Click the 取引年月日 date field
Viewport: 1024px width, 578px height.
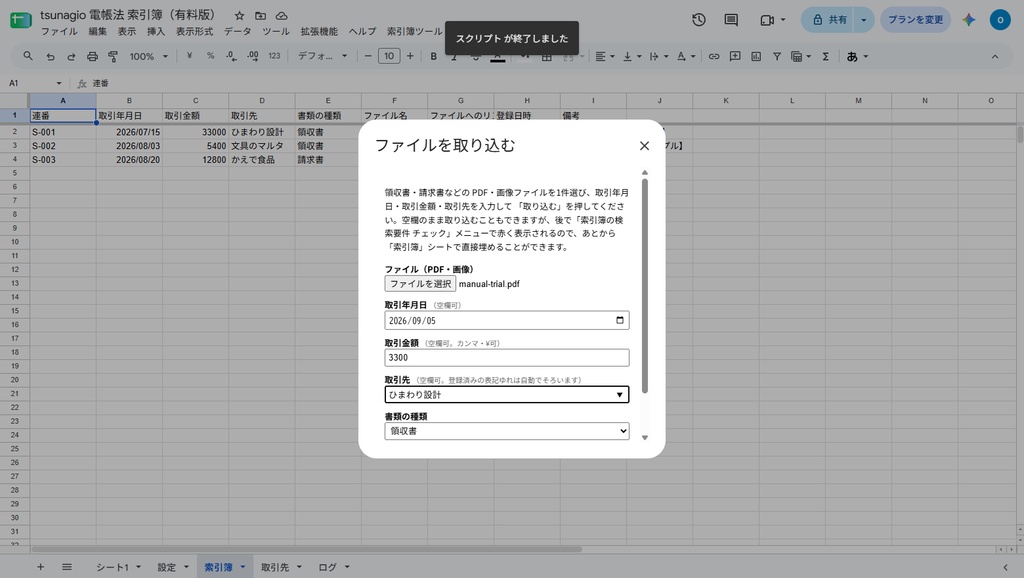click(507, 320)
